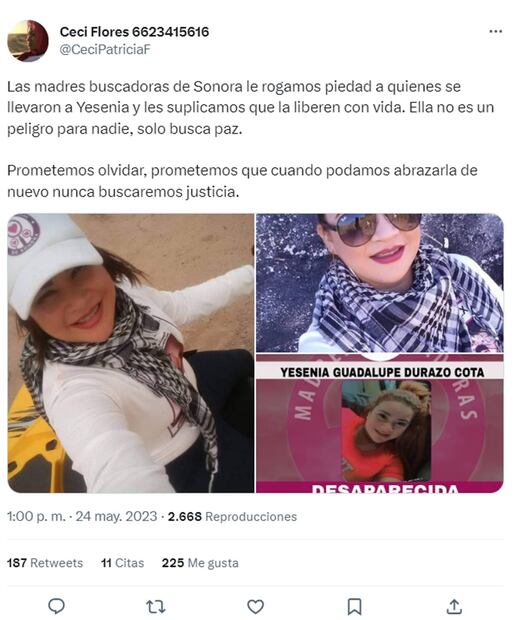The height and width of the screenshot is (620, 514).
Task: Retweet using the arrows icon
Action: tap(156, 606)
